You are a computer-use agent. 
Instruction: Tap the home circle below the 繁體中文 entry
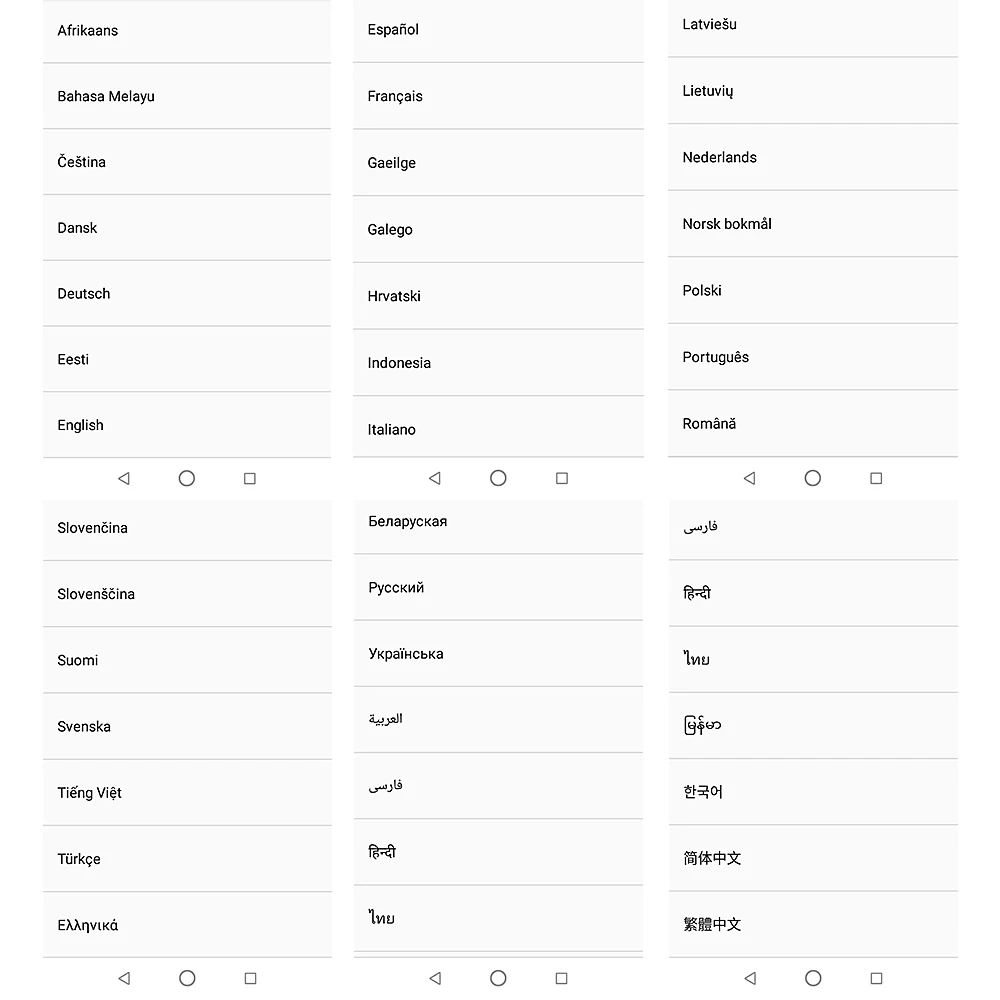click(x=813, y=978)
